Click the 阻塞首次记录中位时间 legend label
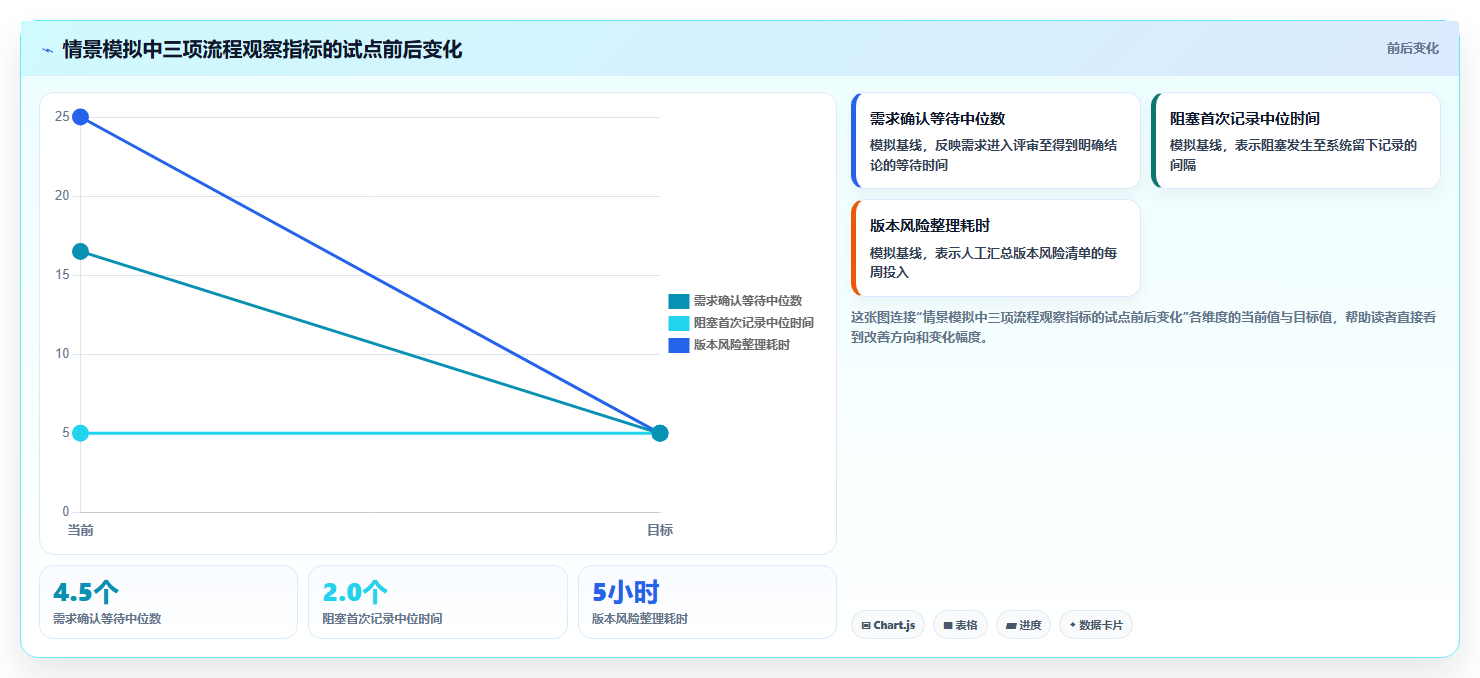The width and height of the screenshot is (1480, 678). (754, 323)
